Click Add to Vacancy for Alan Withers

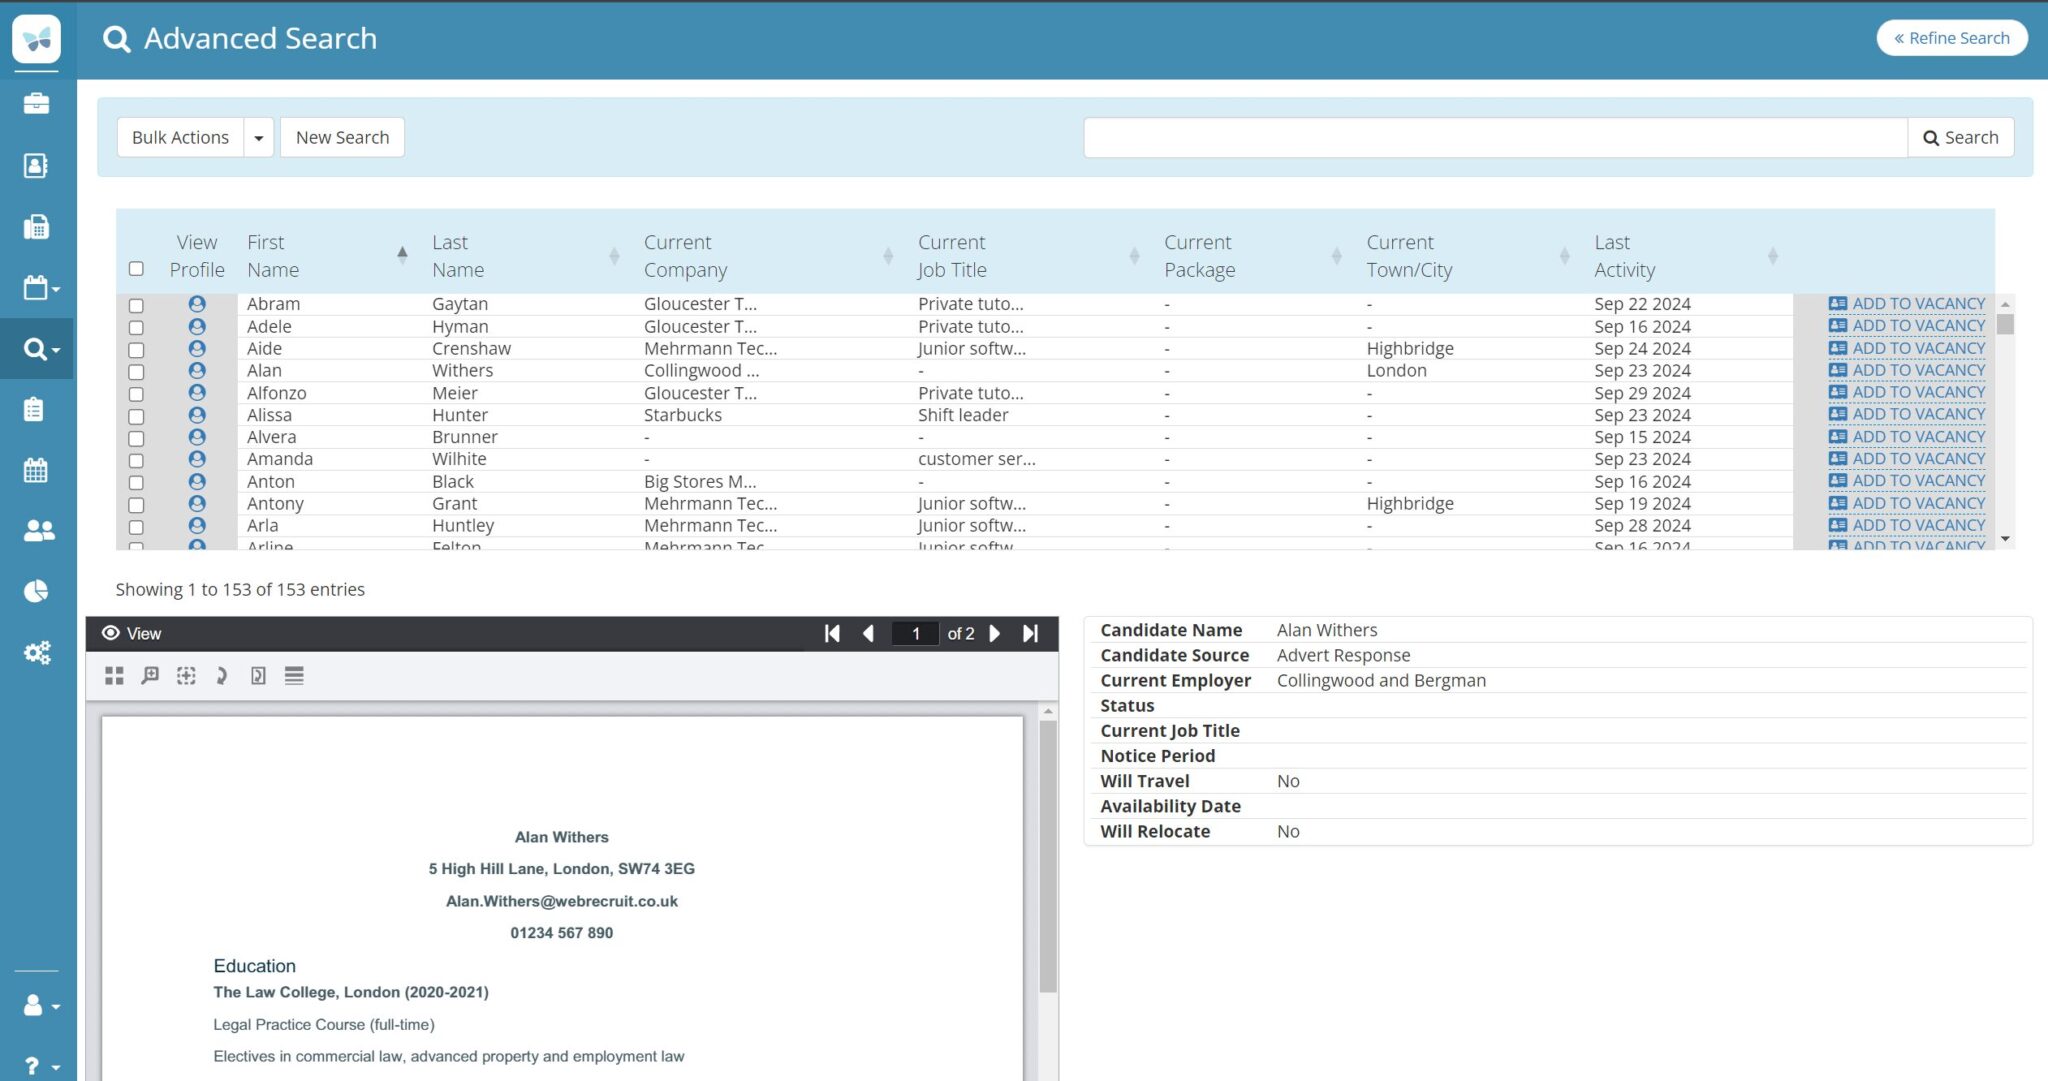(x=1907, y=370)
